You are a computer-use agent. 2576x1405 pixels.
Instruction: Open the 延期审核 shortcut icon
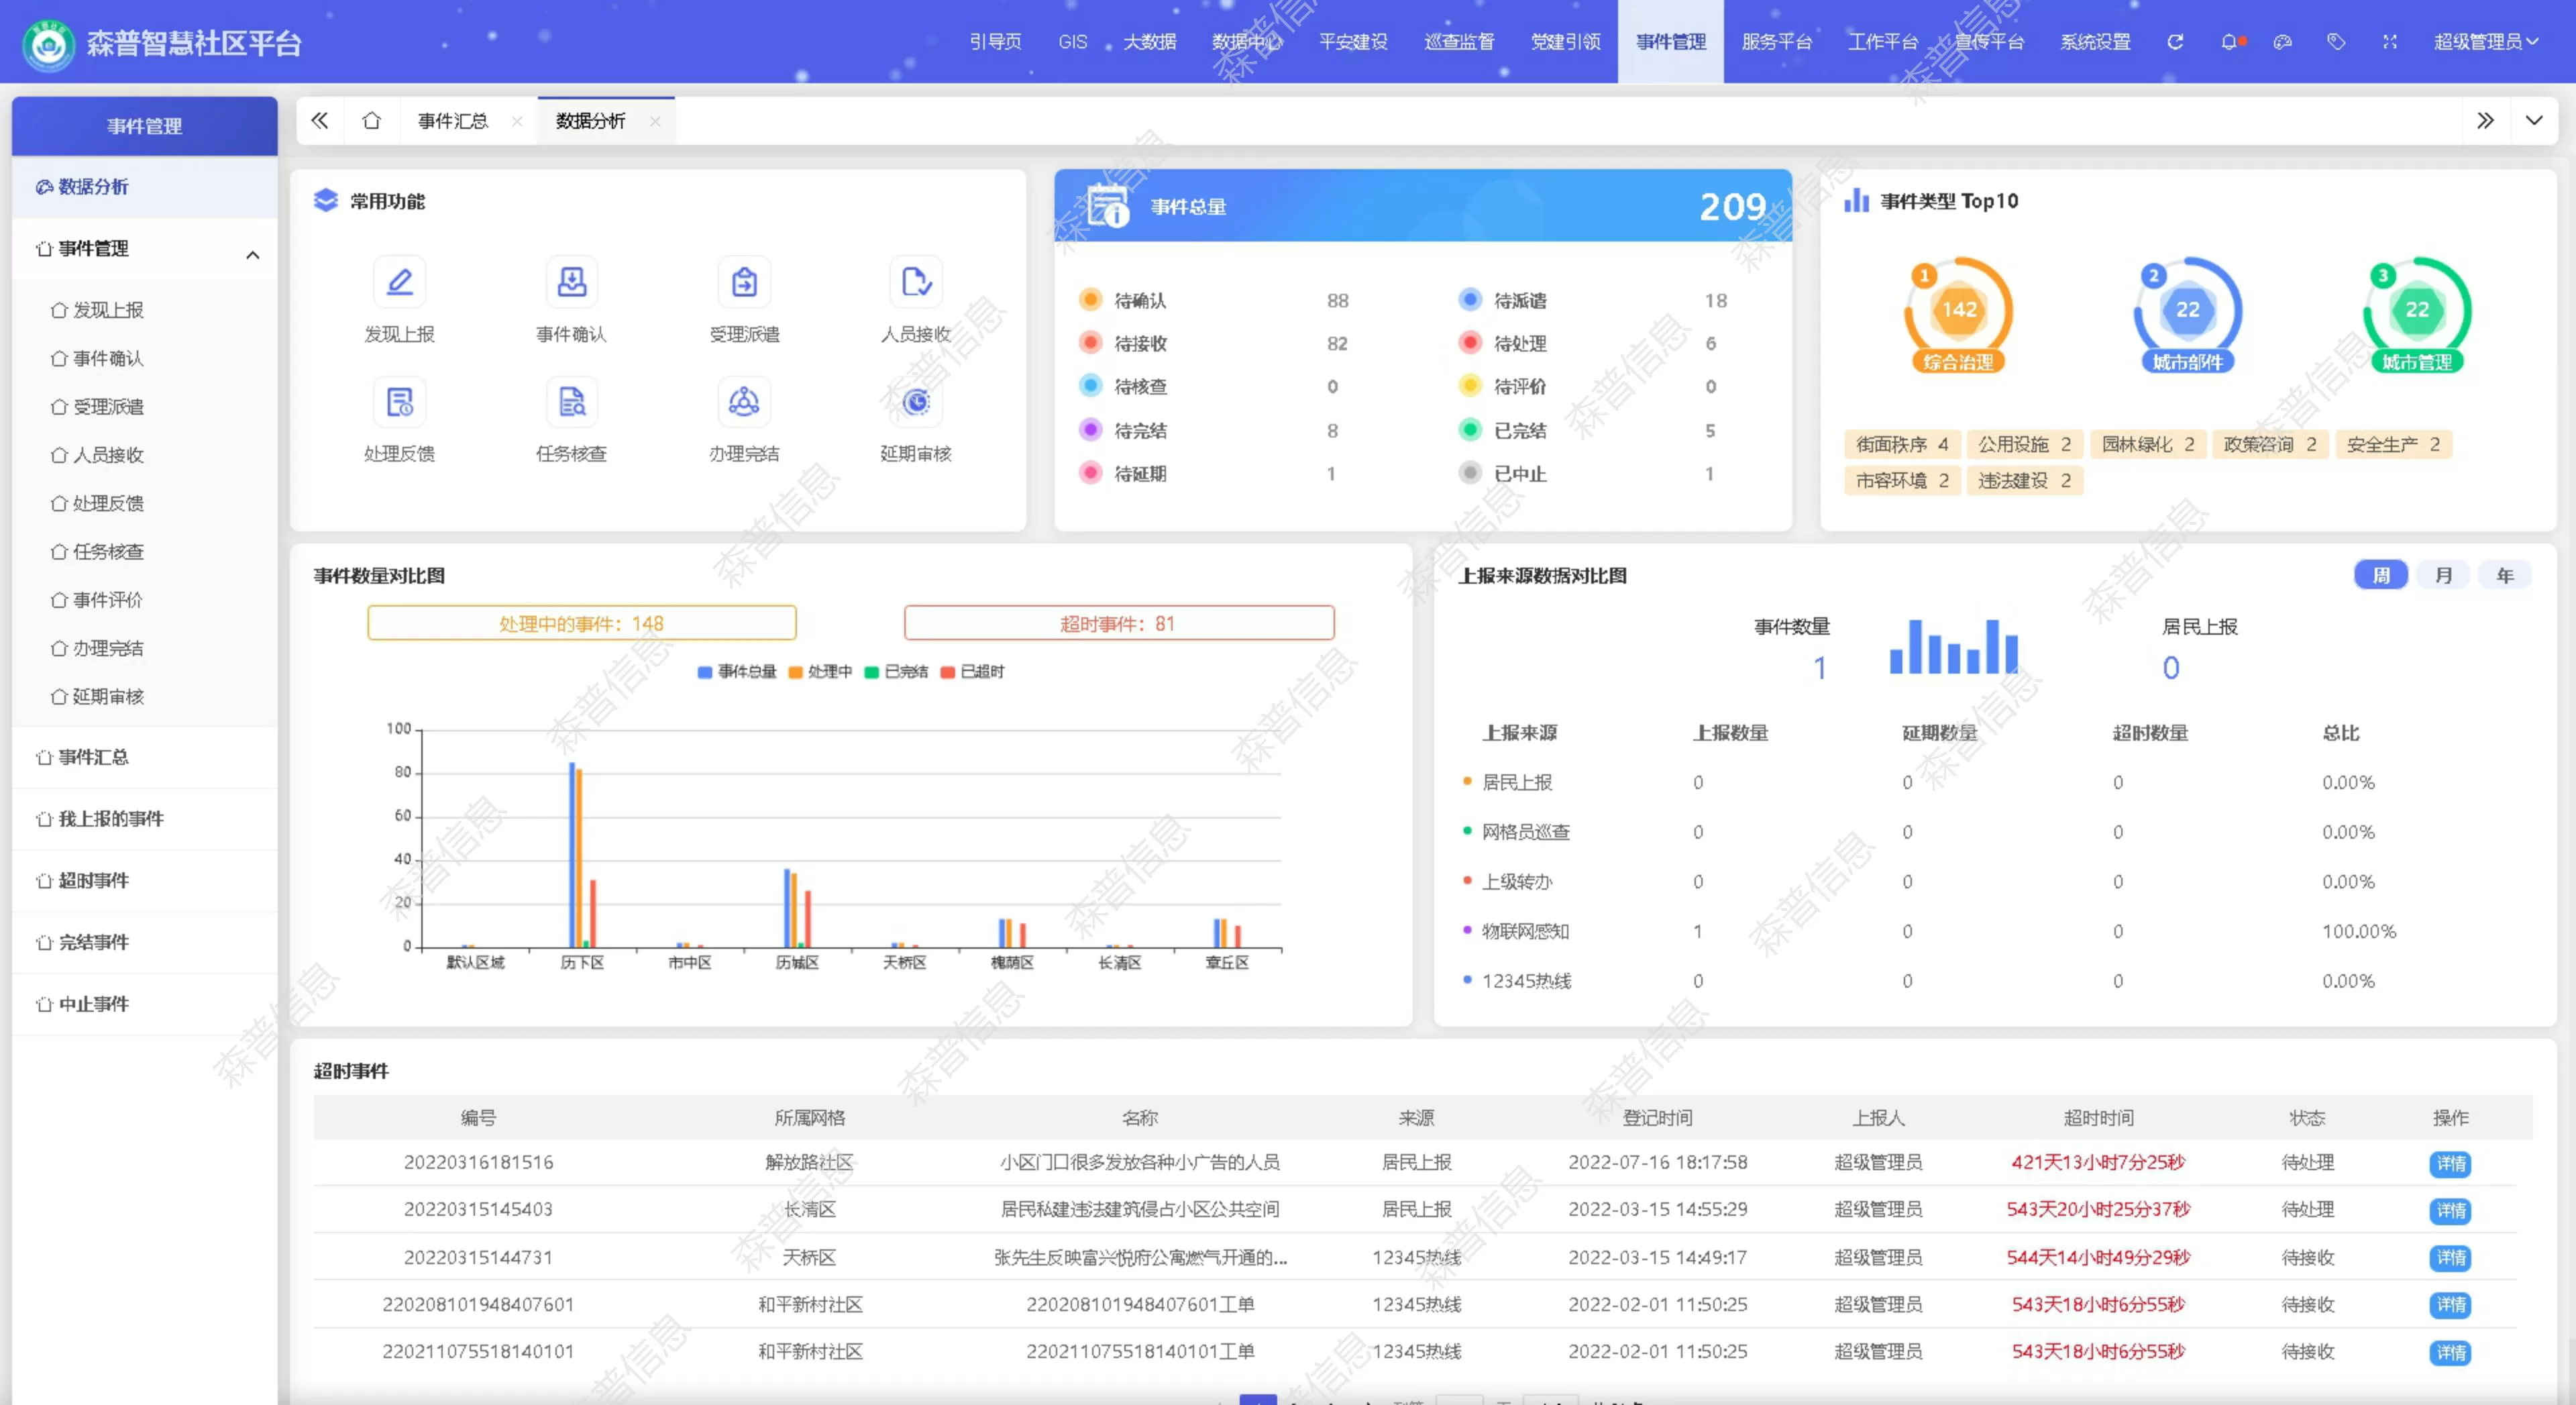pos(916,402)
